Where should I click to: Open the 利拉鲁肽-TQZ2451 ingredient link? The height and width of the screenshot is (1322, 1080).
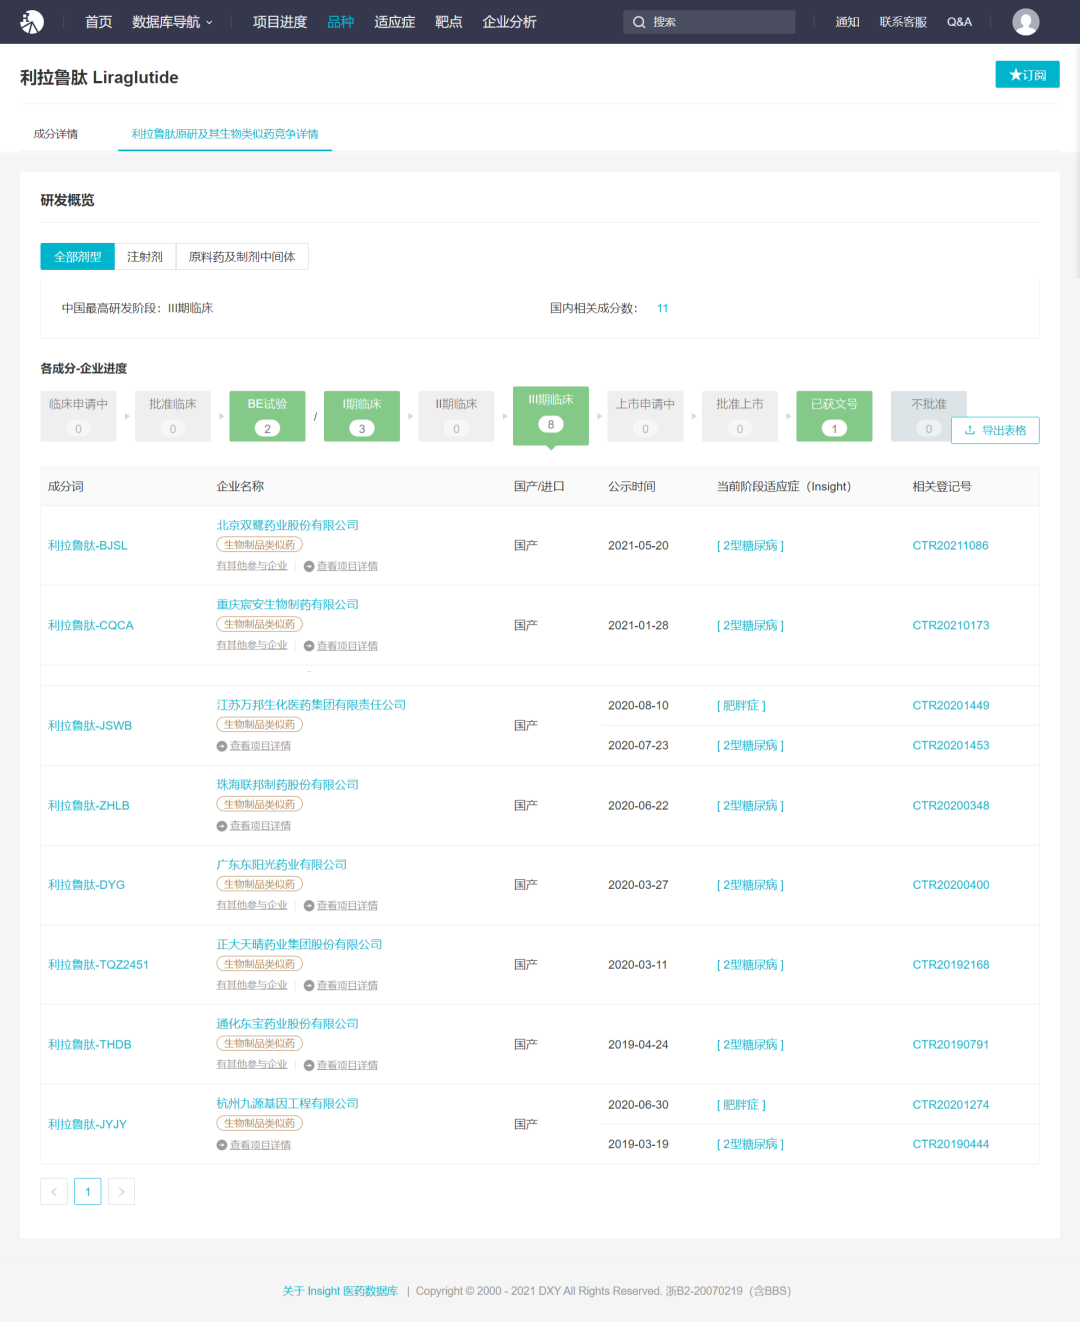(98, 965)
